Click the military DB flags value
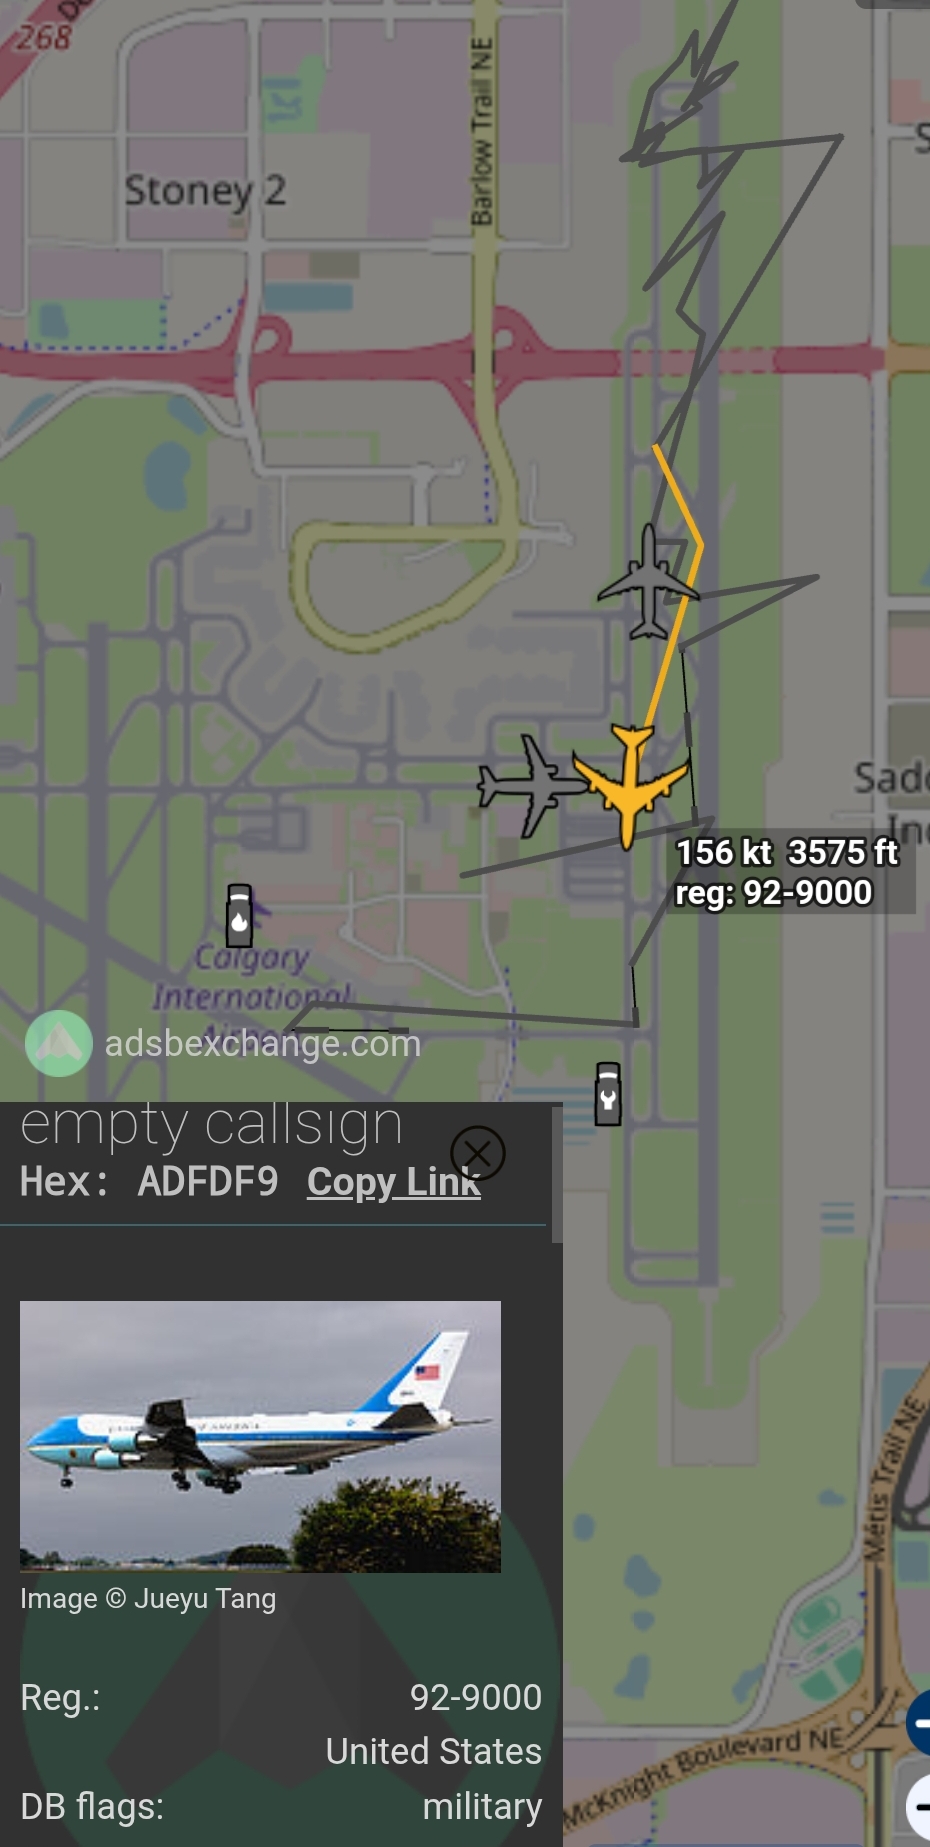Screen dimensions: 930x1847 point(482,1806)
